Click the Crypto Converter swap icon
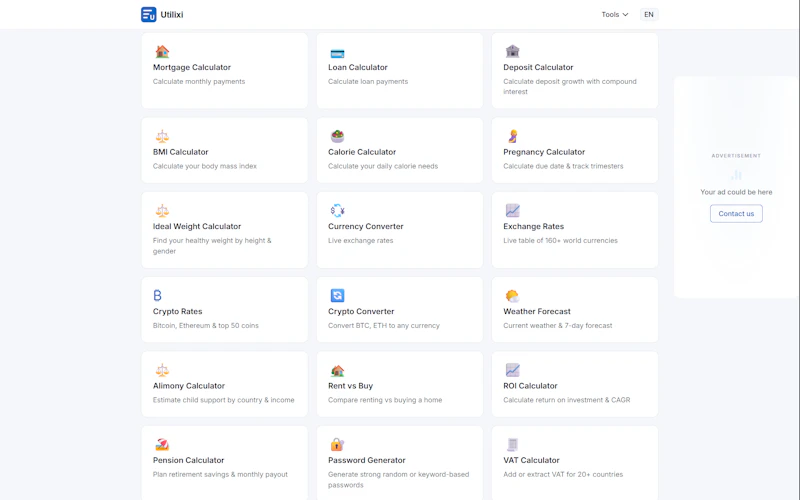The height and width of the screenshot is (500, 800). pos(337,295)
